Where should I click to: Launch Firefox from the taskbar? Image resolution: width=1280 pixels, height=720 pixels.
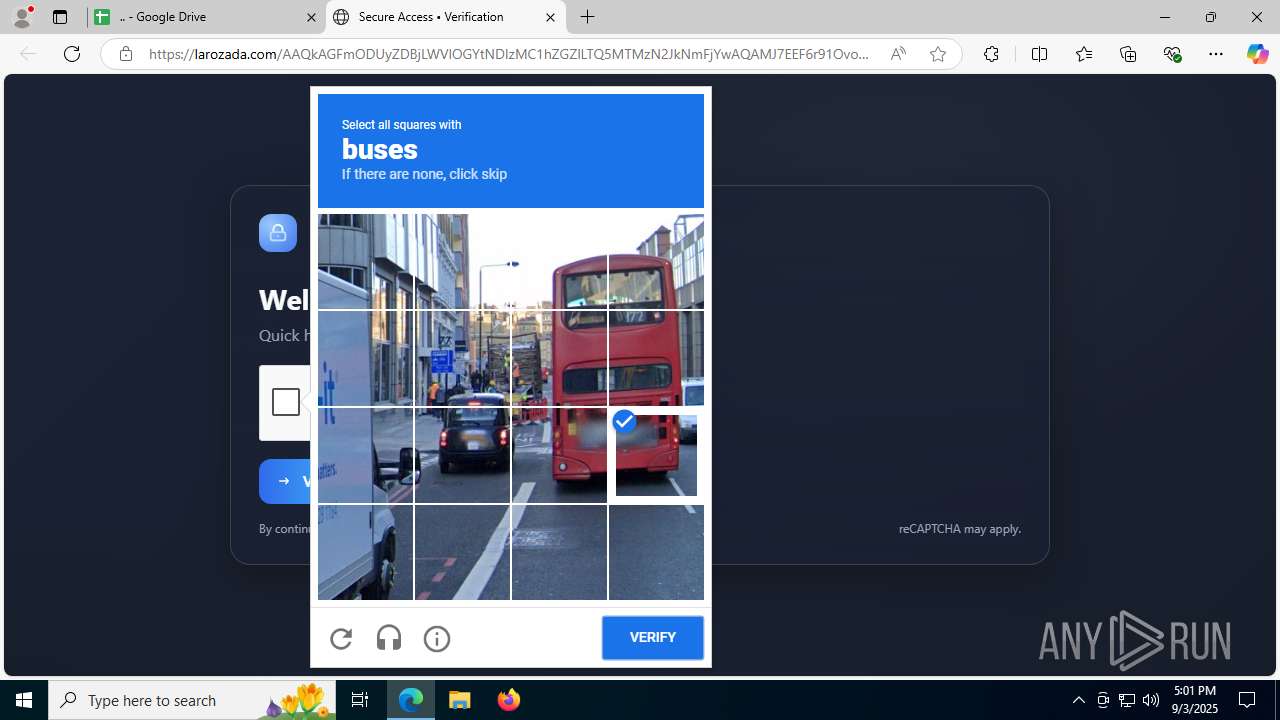point(508,700)
